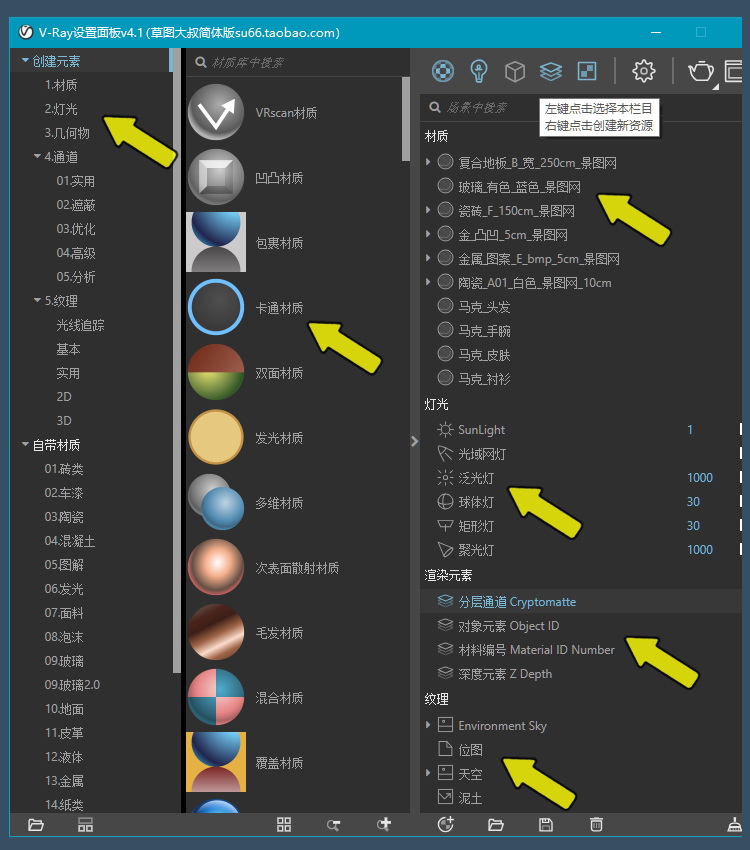The width and height of the screenshot is (750, 850).
Task: Click the 双面材质 thumbnail
Action: click(x=216, y=372)
